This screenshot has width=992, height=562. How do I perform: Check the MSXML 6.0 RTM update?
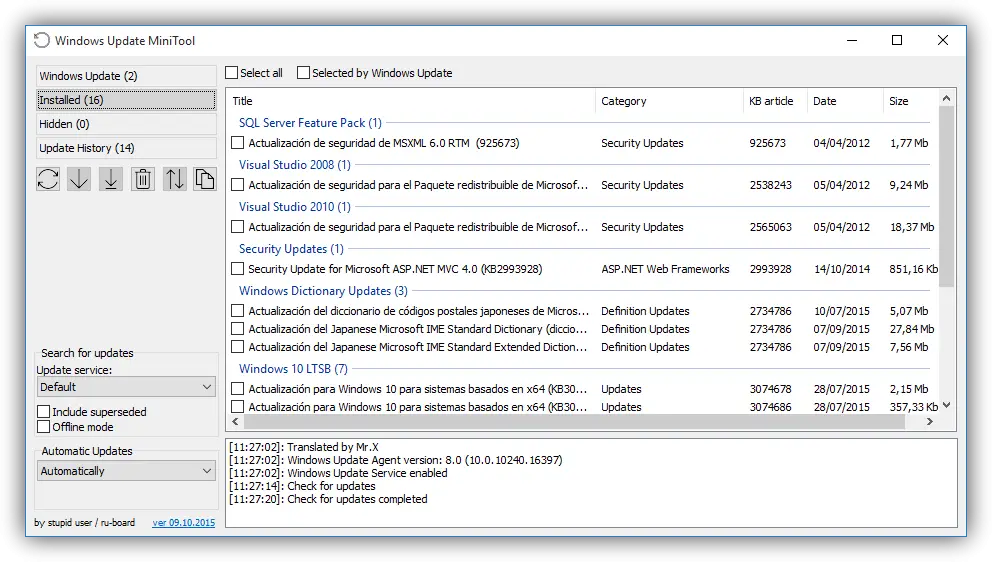(x=237, y=143)
